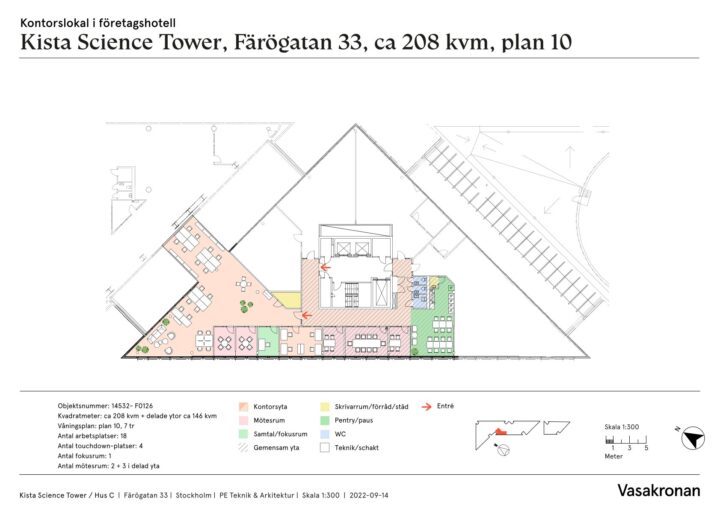Click the "Kontorsyta" legend label
This screenshot has height=509, width=720.
coord(270,407)
